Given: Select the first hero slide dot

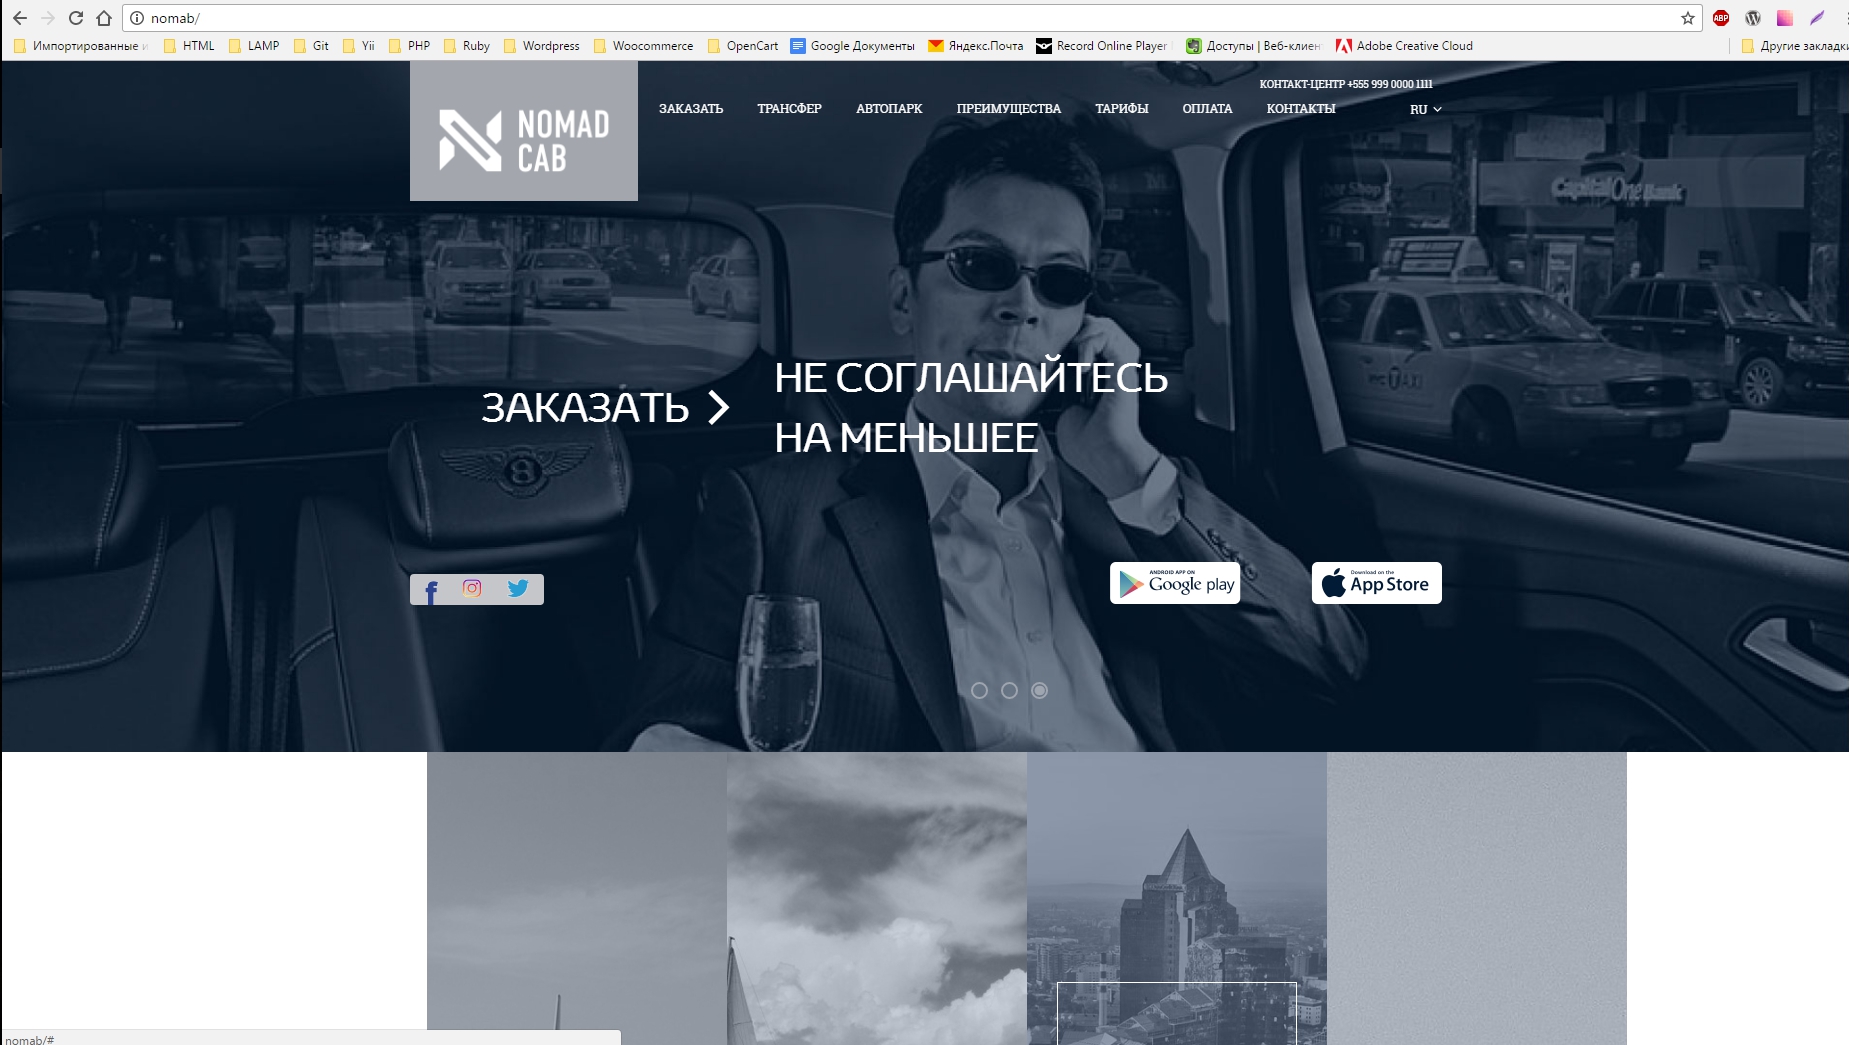Looking at the screenshot, I should pos(980,691).
